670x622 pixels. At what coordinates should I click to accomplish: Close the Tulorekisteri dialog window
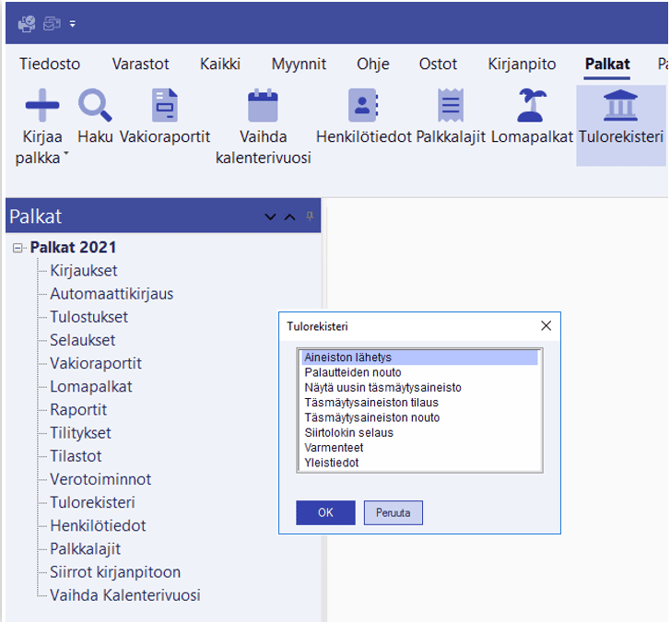546,326
